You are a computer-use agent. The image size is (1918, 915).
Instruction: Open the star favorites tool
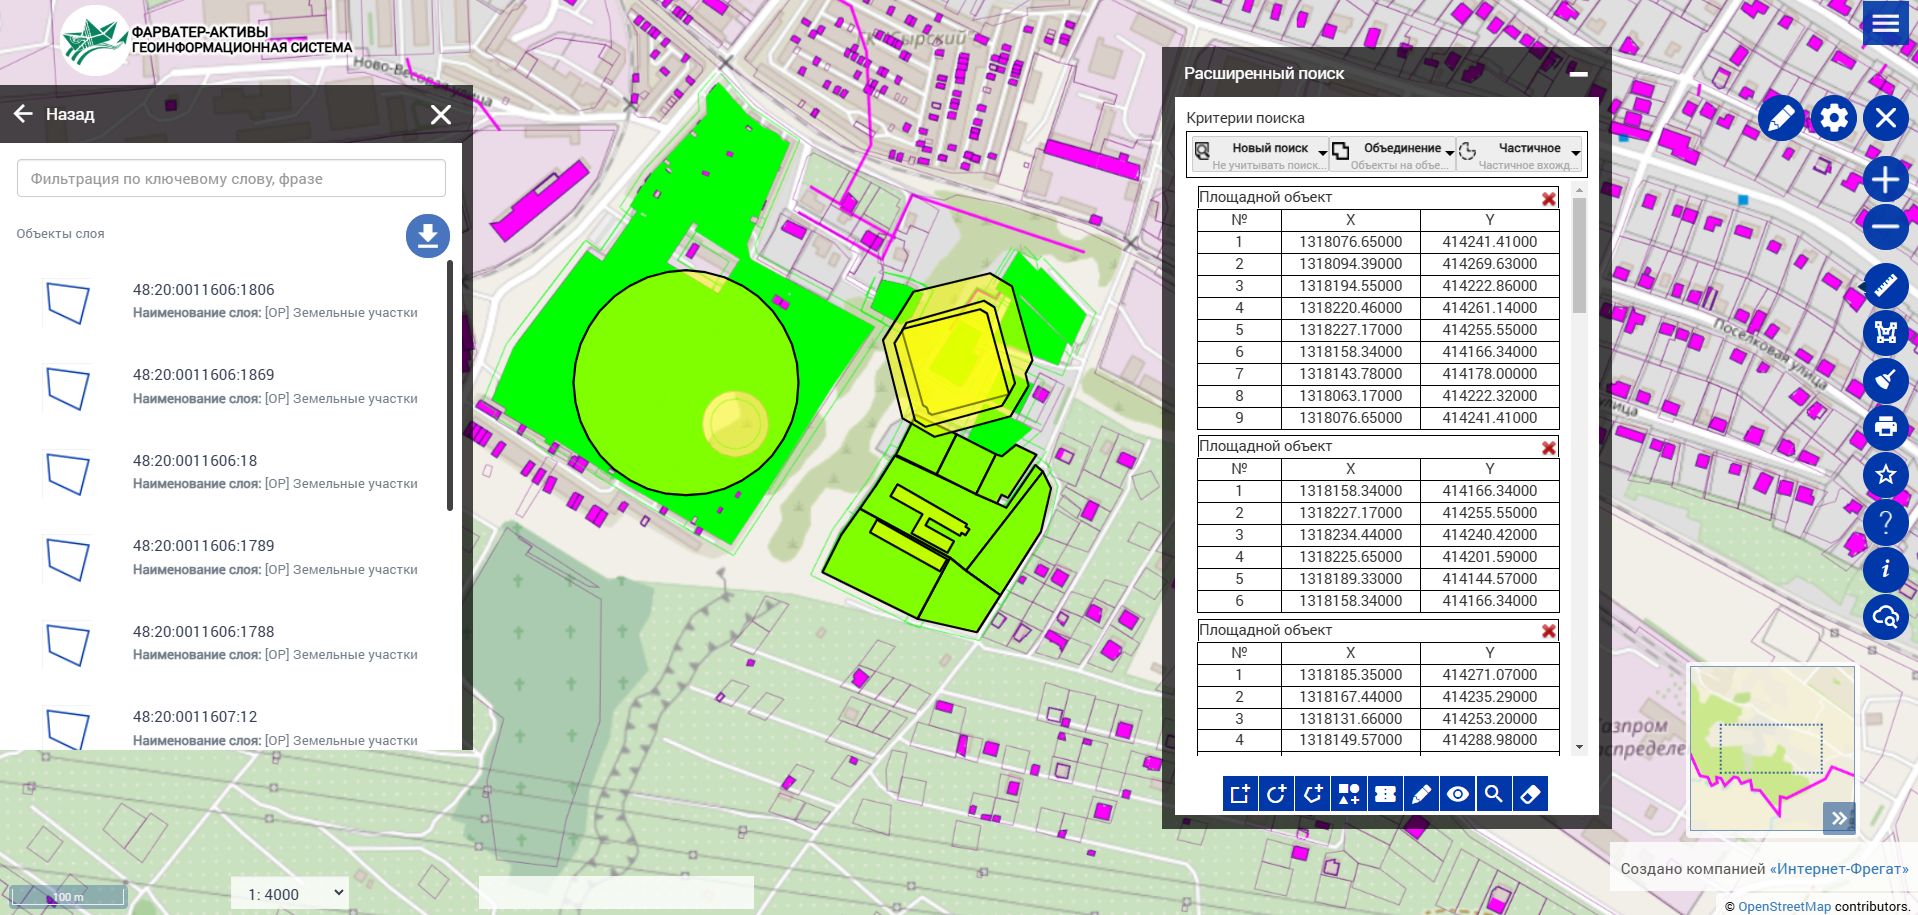(1885, 474)
